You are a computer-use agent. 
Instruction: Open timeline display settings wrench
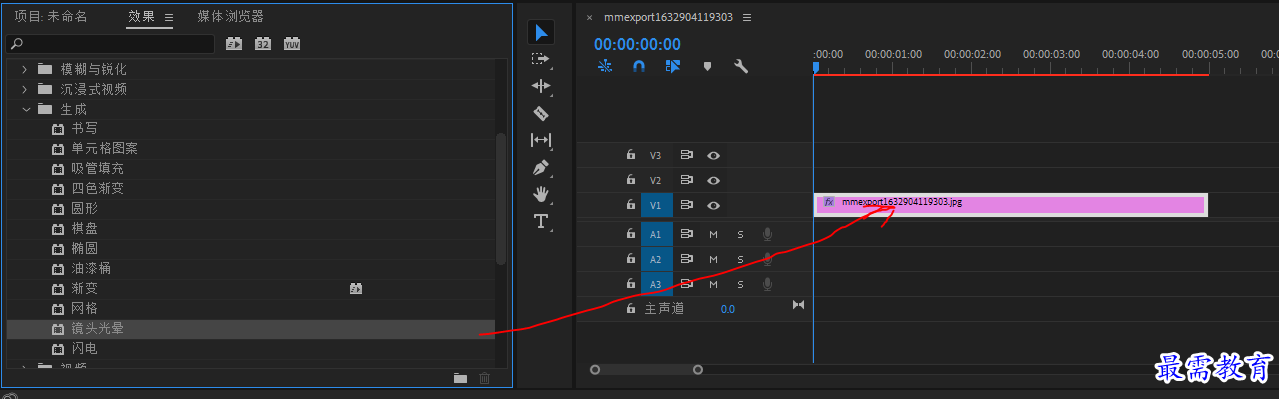click(x=741, y=66)
